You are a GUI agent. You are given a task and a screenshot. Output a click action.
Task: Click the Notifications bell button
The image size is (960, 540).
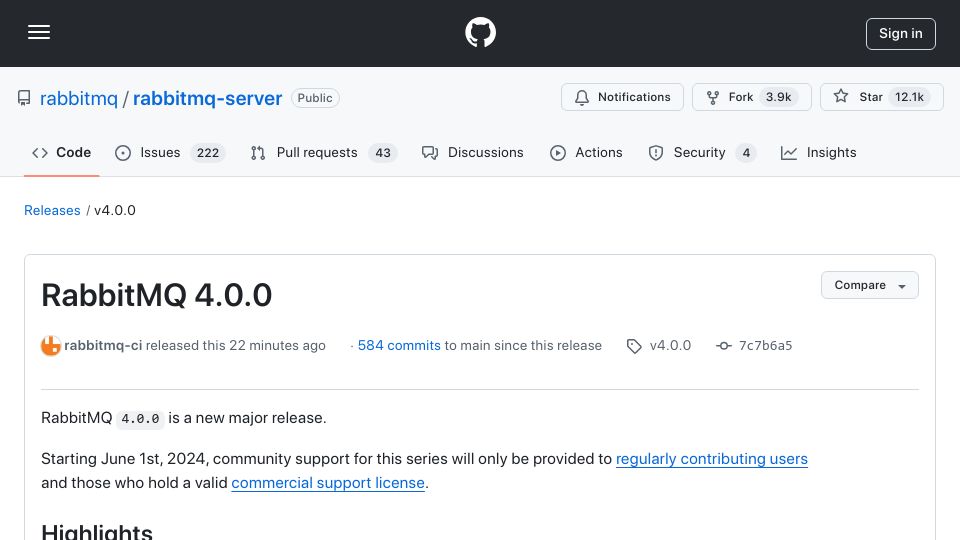pos(622,97)
